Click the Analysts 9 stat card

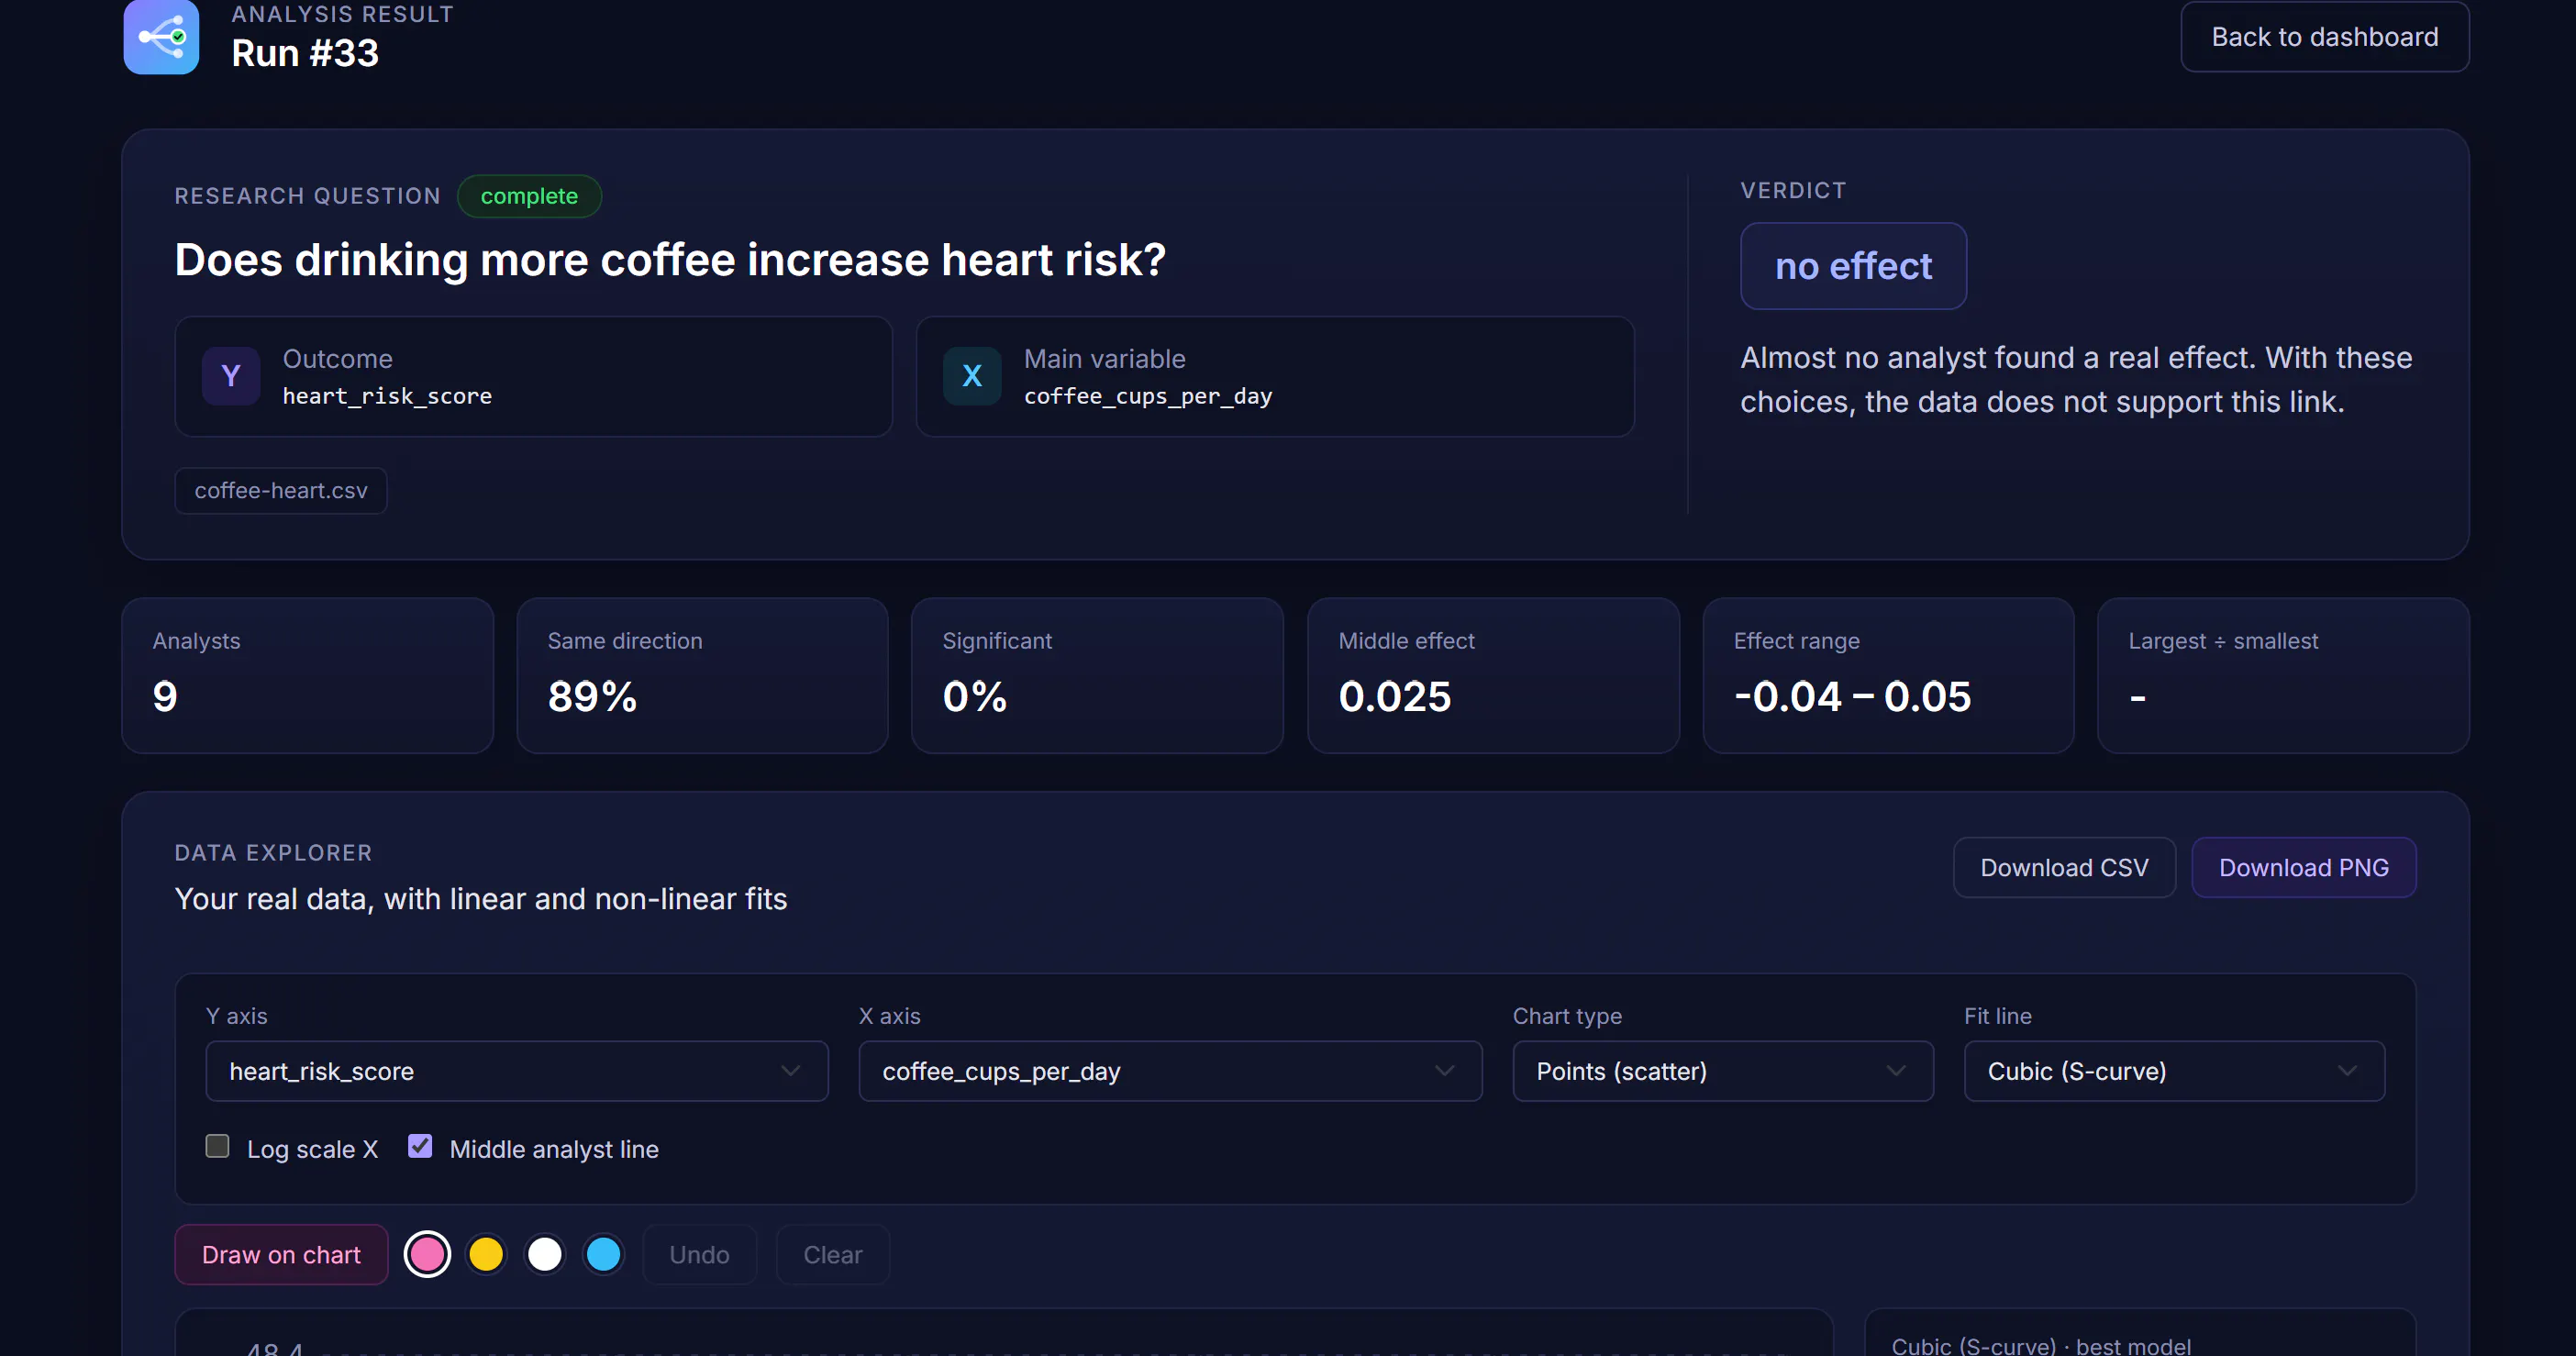tap(307, 676)
